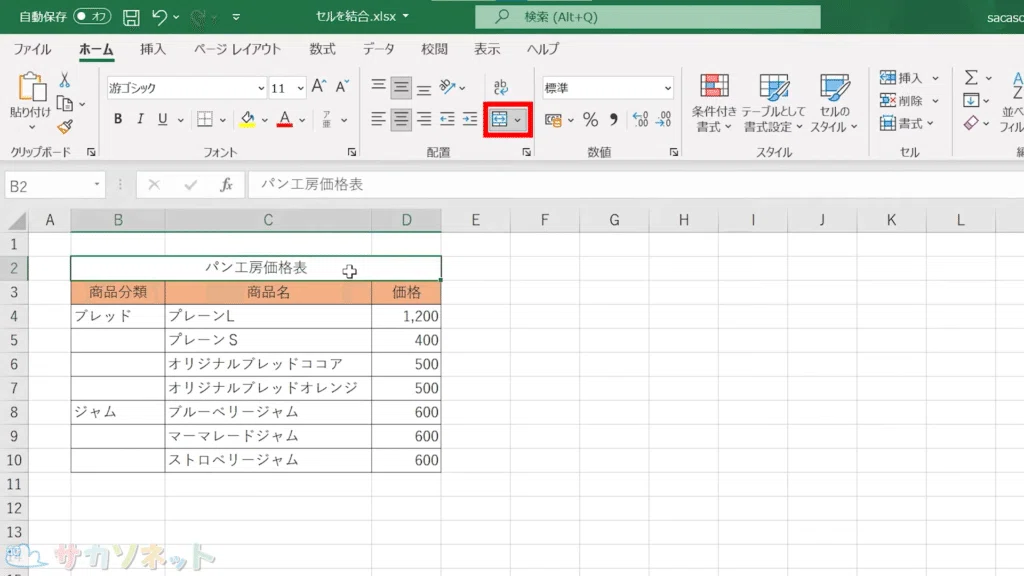
Task: Apply red font color A
Action: 285,120
